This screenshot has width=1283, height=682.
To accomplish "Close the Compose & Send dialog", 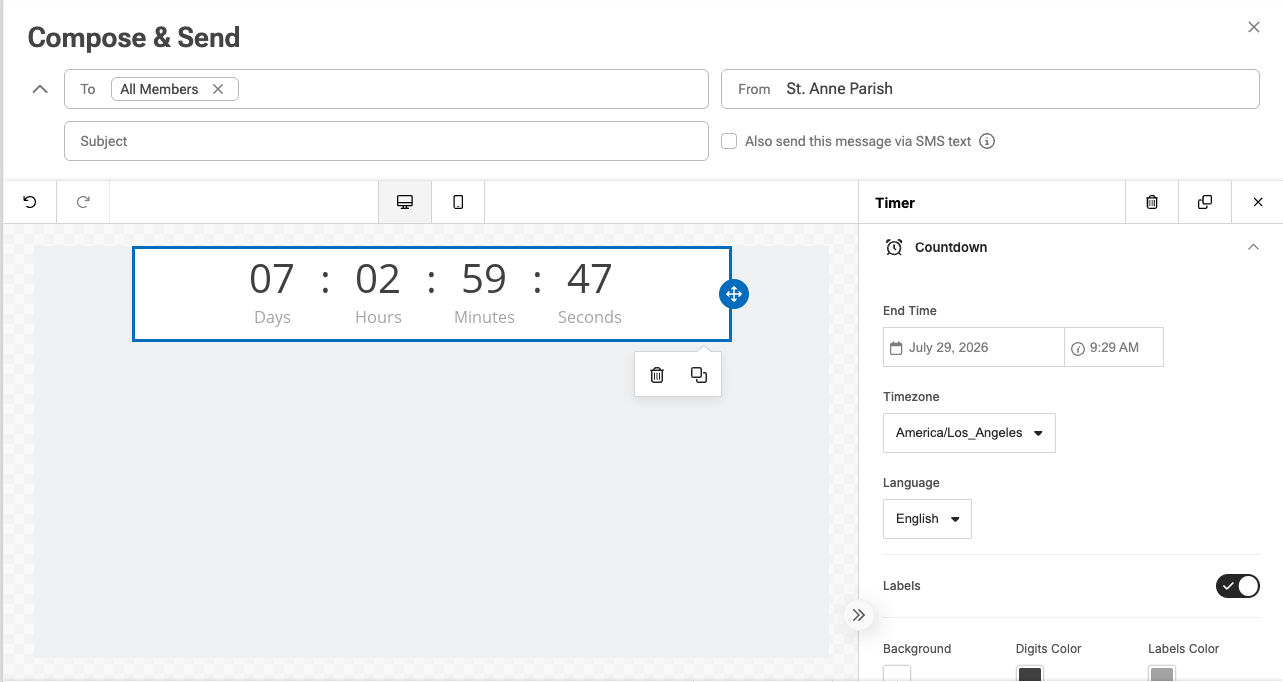I will [1254, 28].
